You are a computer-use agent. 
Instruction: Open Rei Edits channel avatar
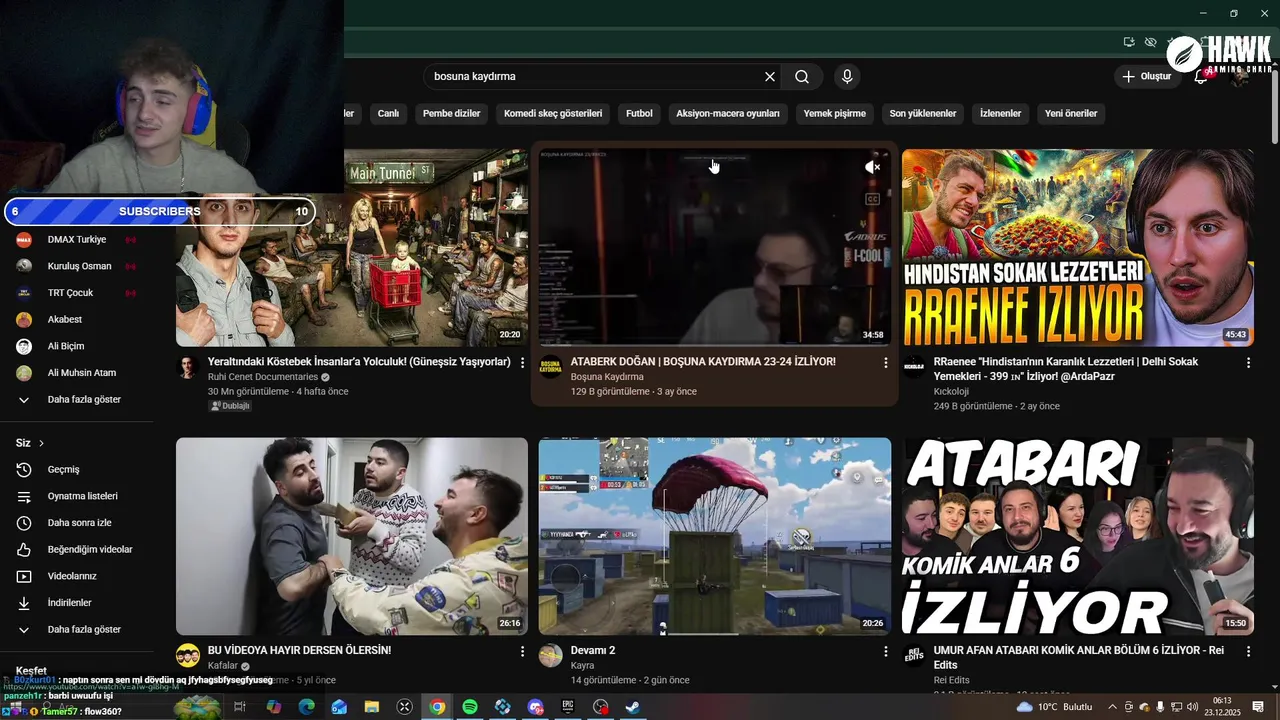914,656
